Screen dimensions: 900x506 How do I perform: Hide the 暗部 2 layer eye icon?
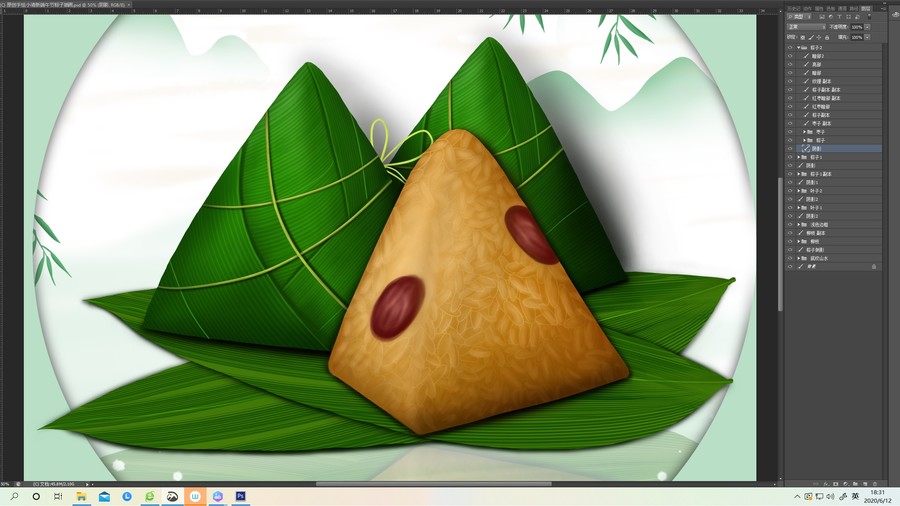[790, 56]
